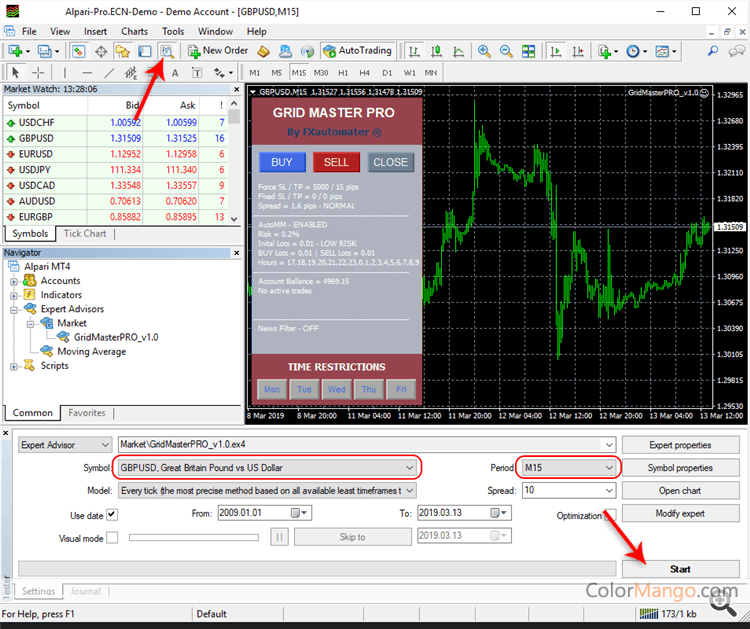Switch to candlestick chart icon

(436, 51)
